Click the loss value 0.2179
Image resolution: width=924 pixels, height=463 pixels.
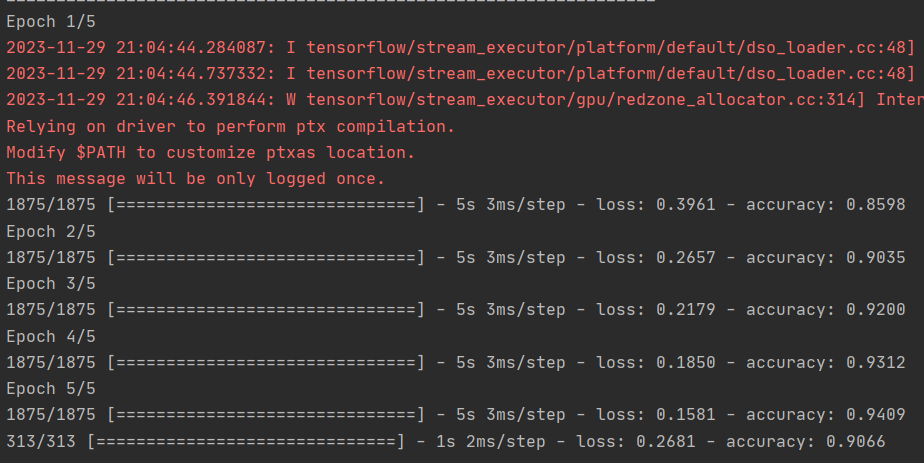(686, 310)
